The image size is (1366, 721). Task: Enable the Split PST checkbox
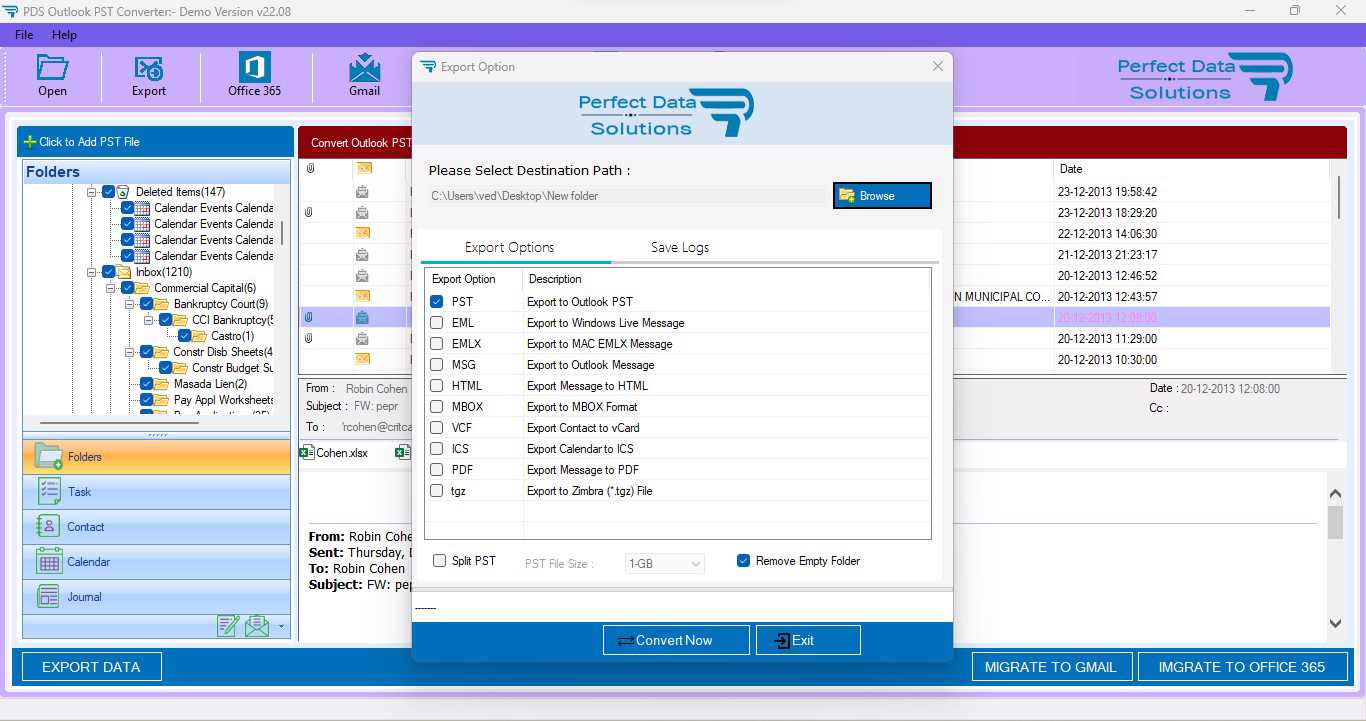click(x=439, y=561)
